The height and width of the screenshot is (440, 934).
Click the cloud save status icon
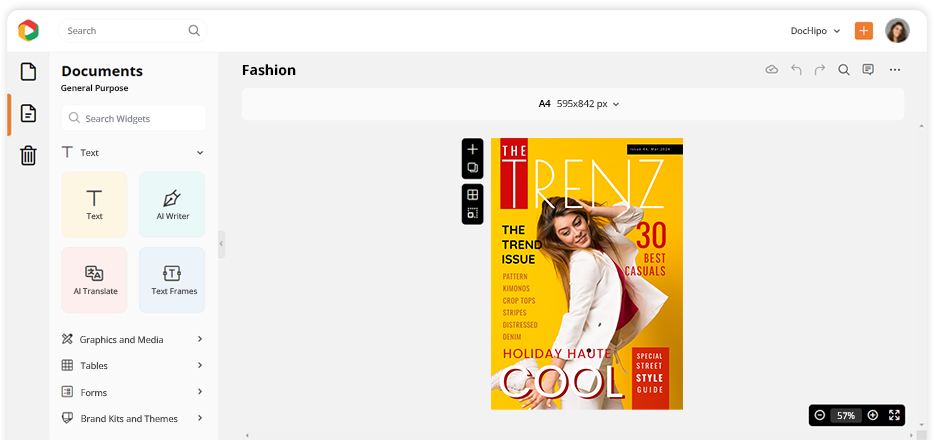[772, 70]
